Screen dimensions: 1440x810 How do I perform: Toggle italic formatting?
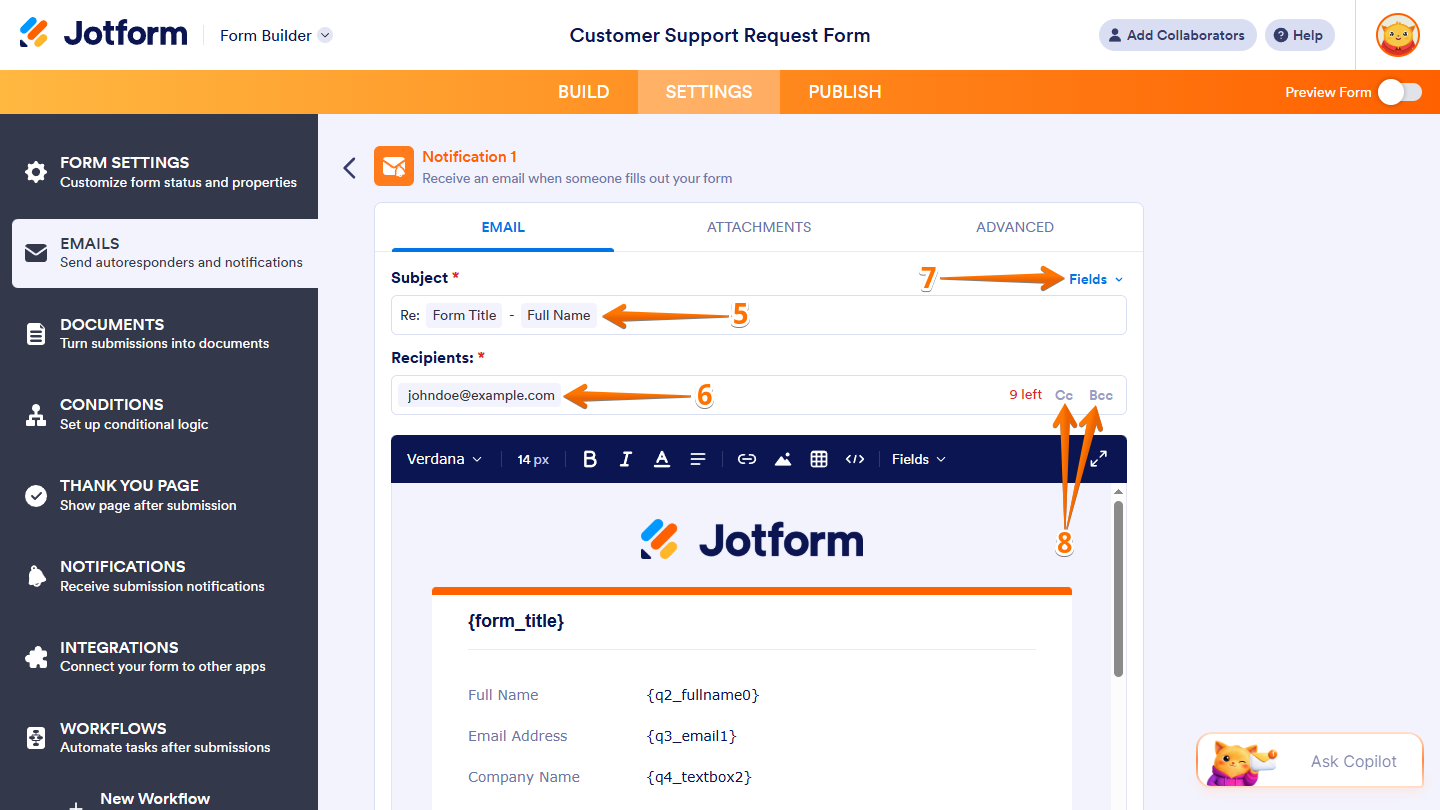[x=626, y=459]
